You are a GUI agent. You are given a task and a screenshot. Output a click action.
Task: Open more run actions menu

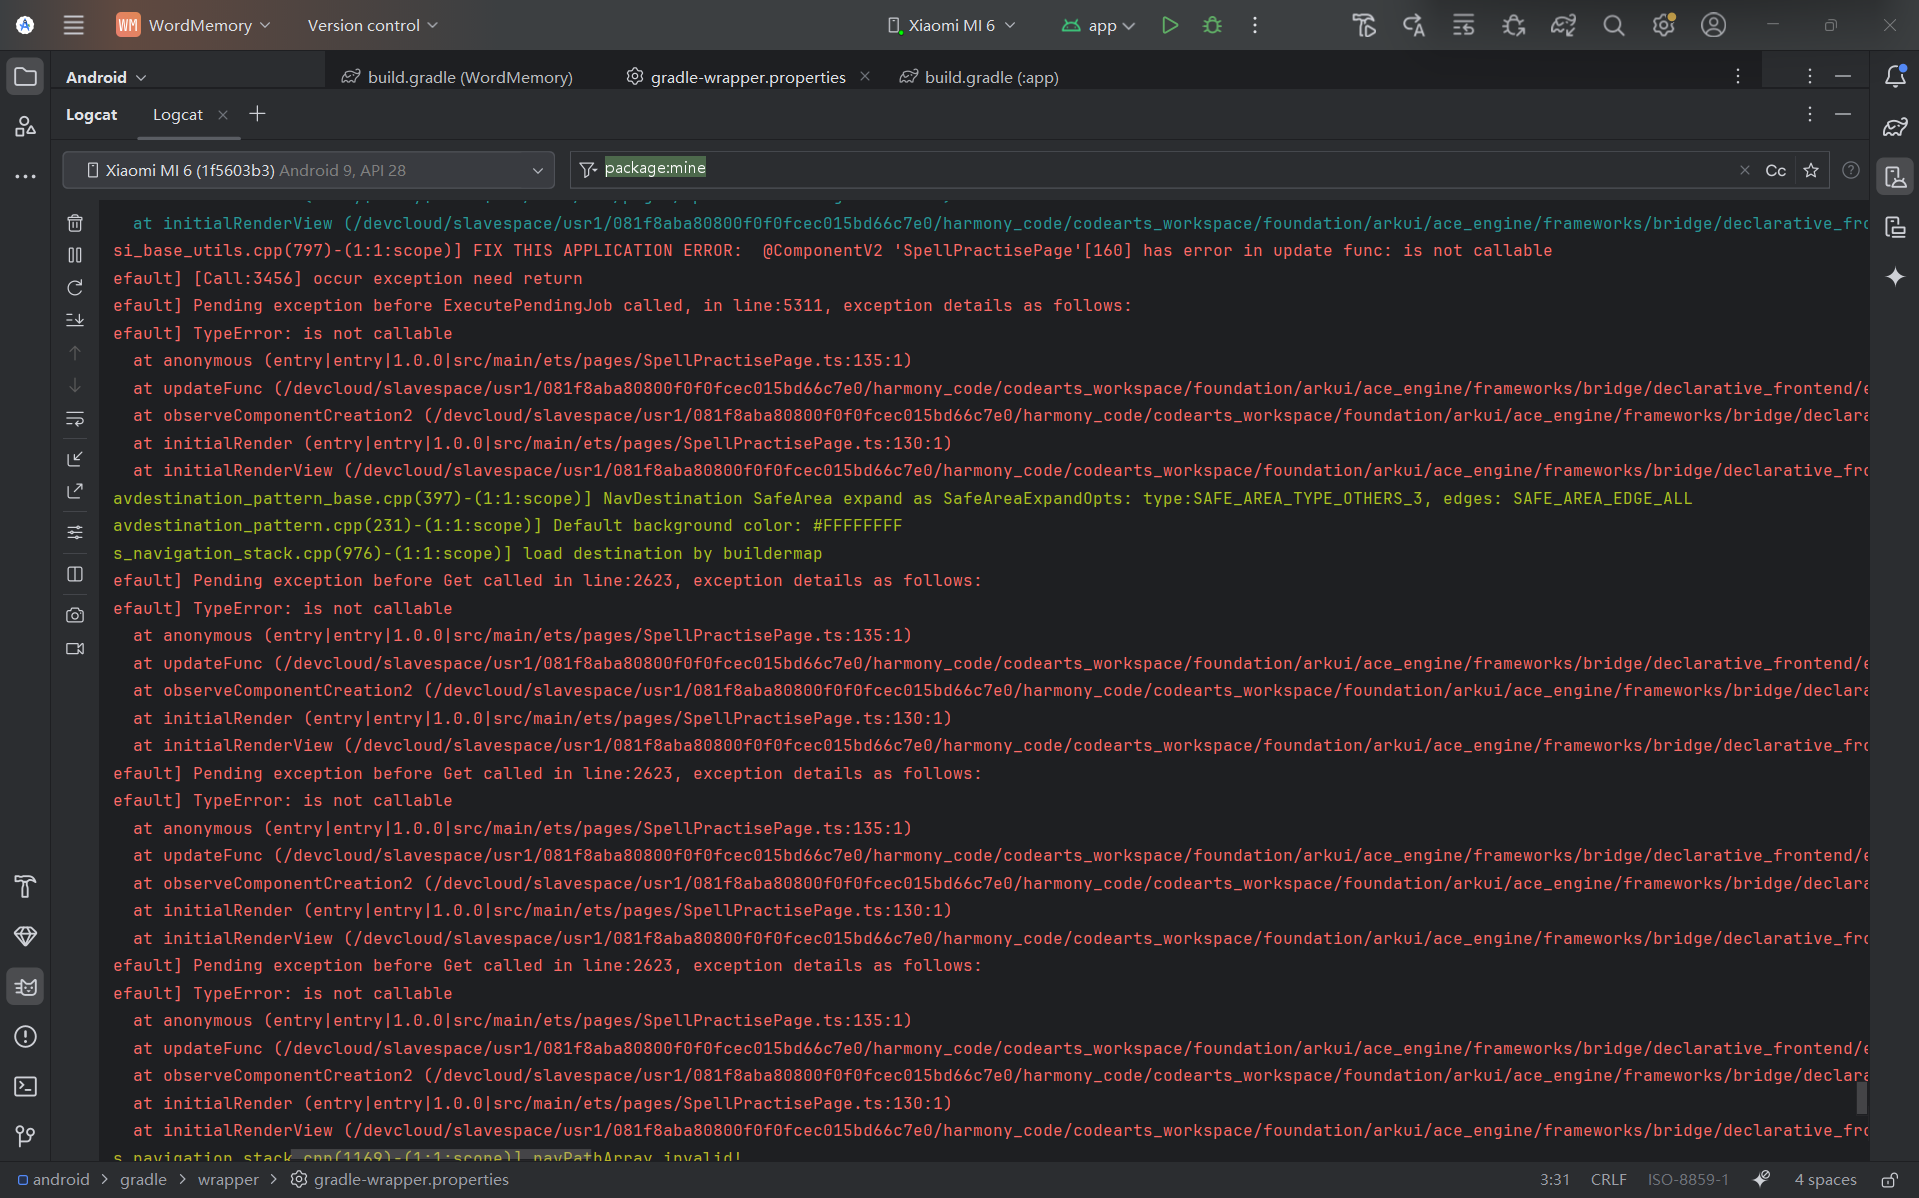(x=1255, y=25)
